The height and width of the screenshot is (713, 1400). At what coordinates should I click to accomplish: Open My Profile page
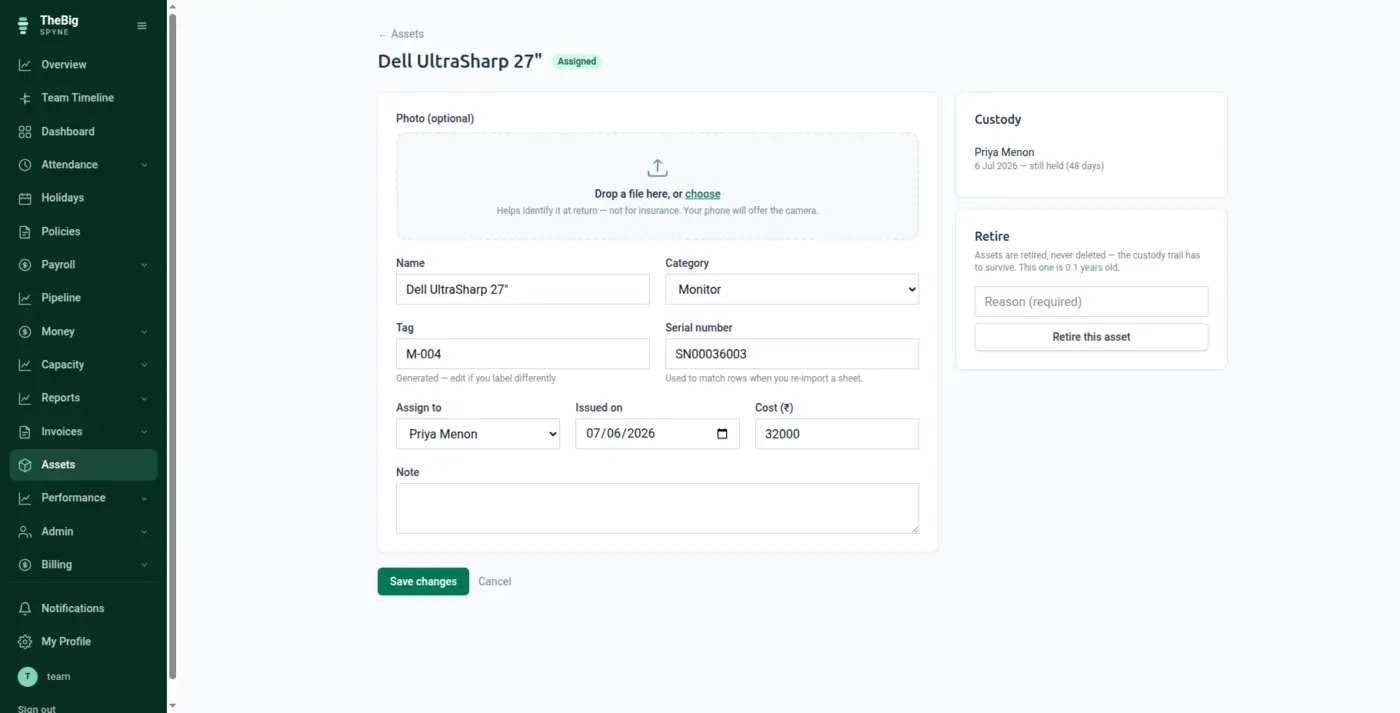click(x=84, y=642)
